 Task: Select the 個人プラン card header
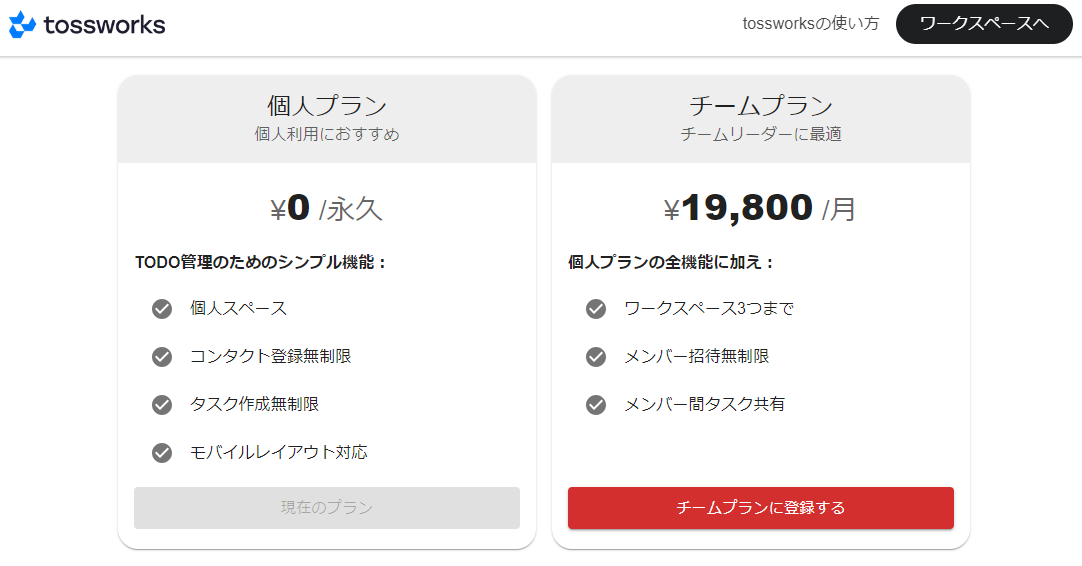point(327,118)
